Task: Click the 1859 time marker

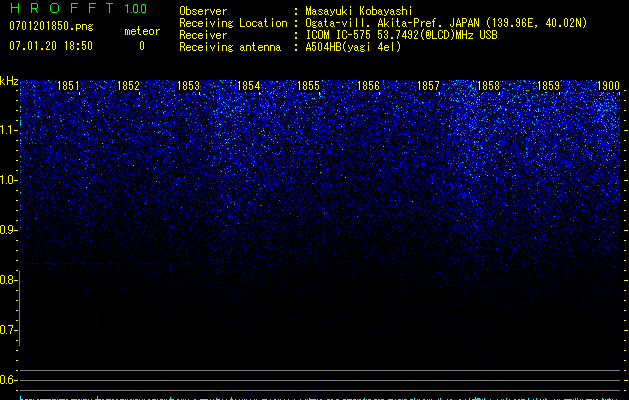Action: click(548, 85)
